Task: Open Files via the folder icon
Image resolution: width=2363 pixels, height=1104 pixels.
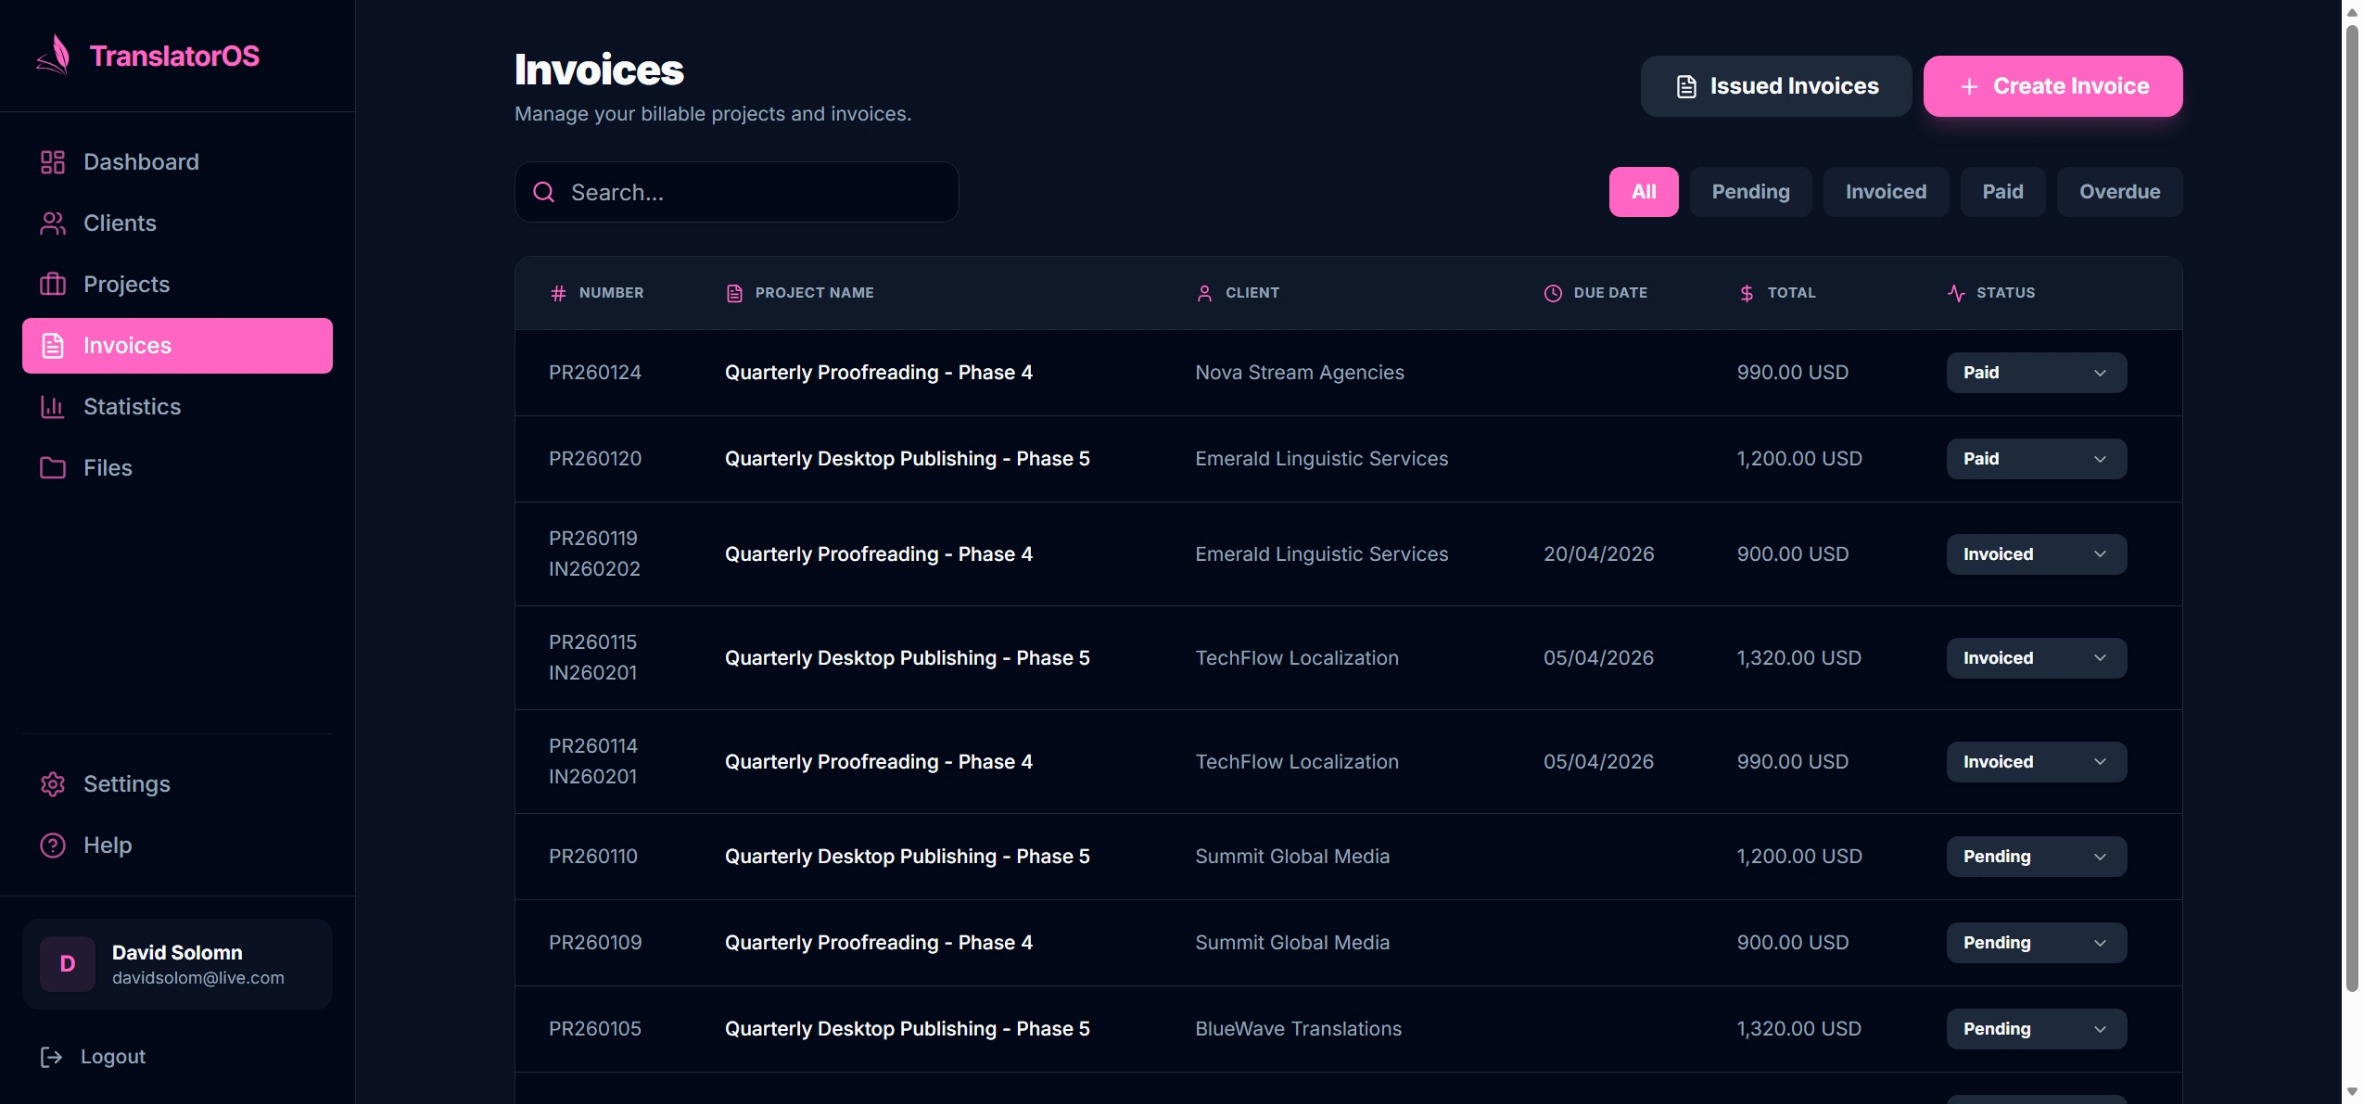Action: (53, 467)
